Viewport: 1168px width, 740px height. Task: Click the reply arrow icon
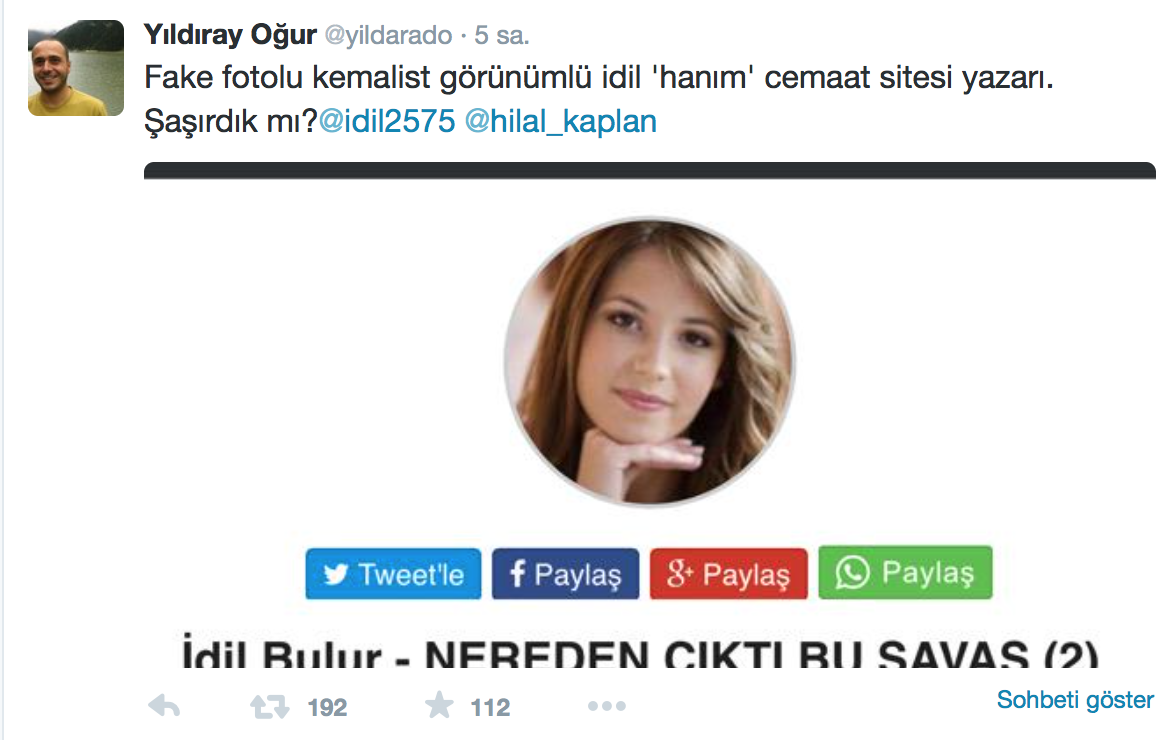click(x=165, y=705)
